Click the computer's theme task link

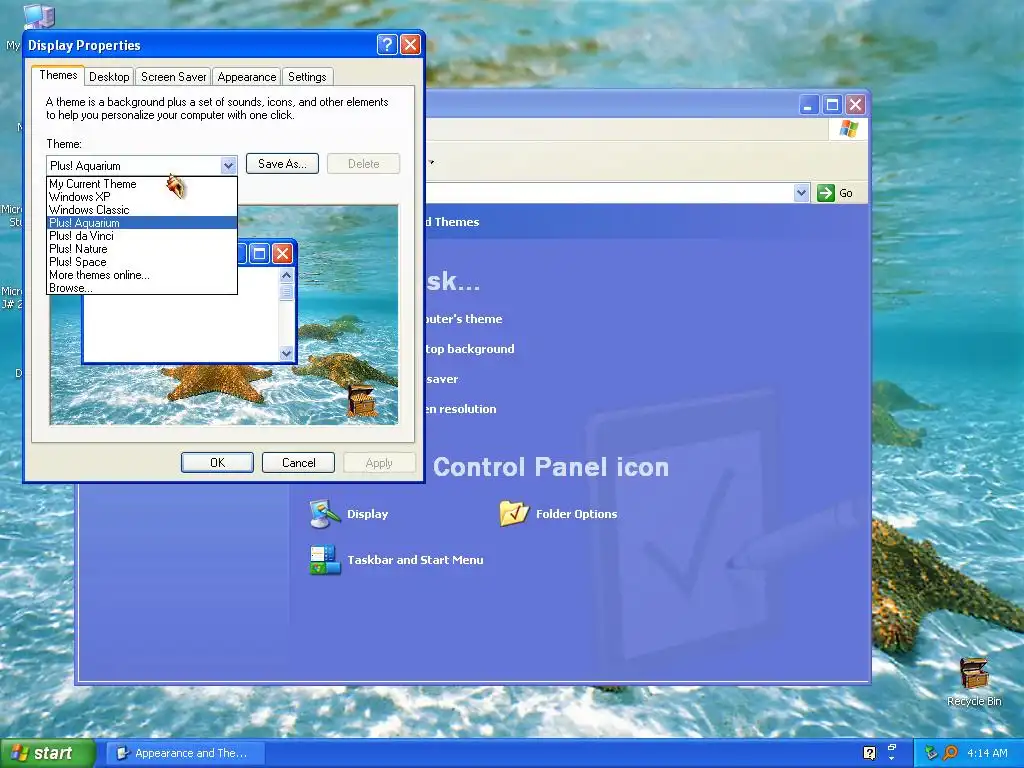point(464,319)
